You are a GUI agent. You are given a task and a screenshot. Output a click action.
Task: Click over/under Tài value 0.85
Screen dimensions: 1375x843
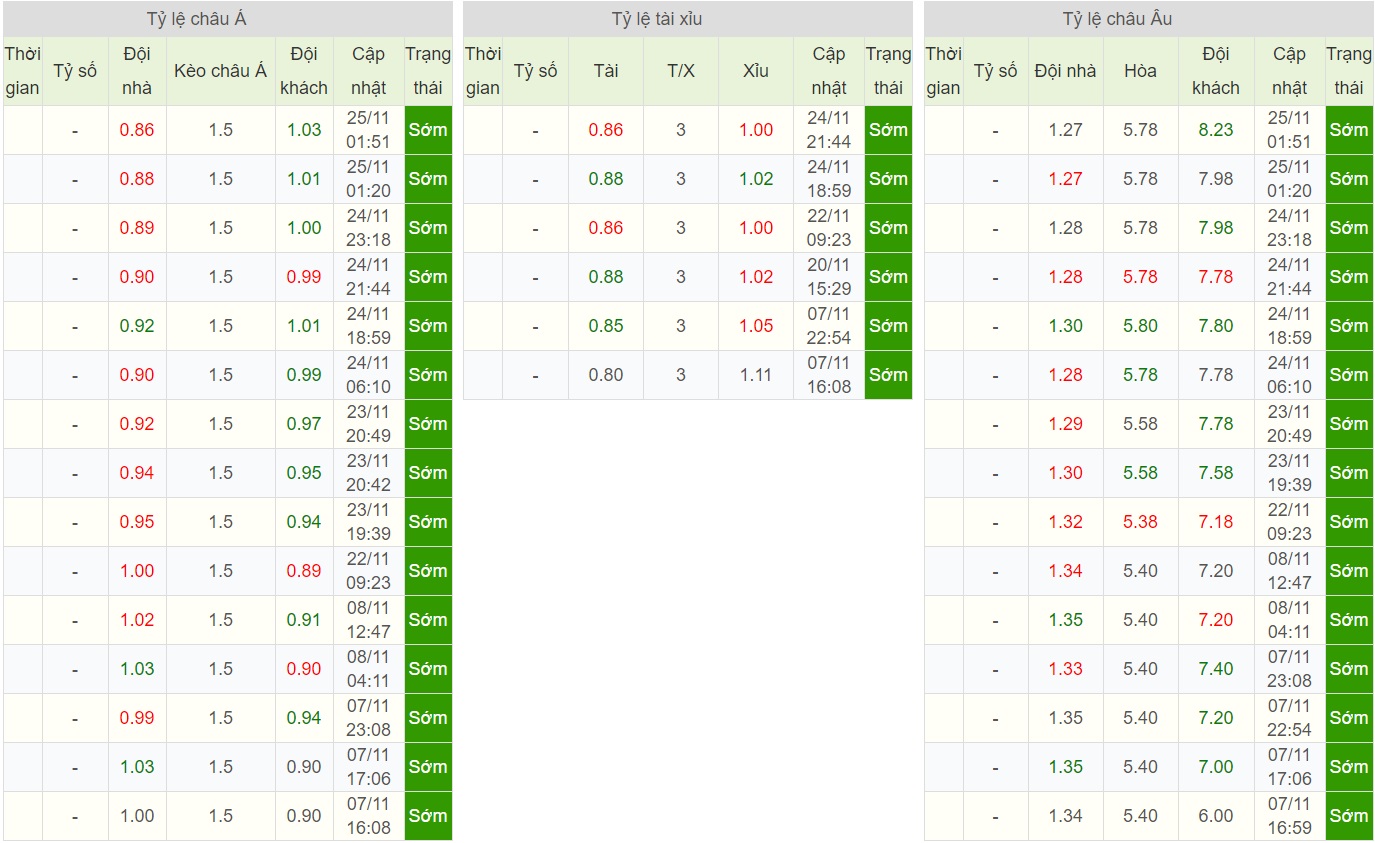(x=606, y=326)
